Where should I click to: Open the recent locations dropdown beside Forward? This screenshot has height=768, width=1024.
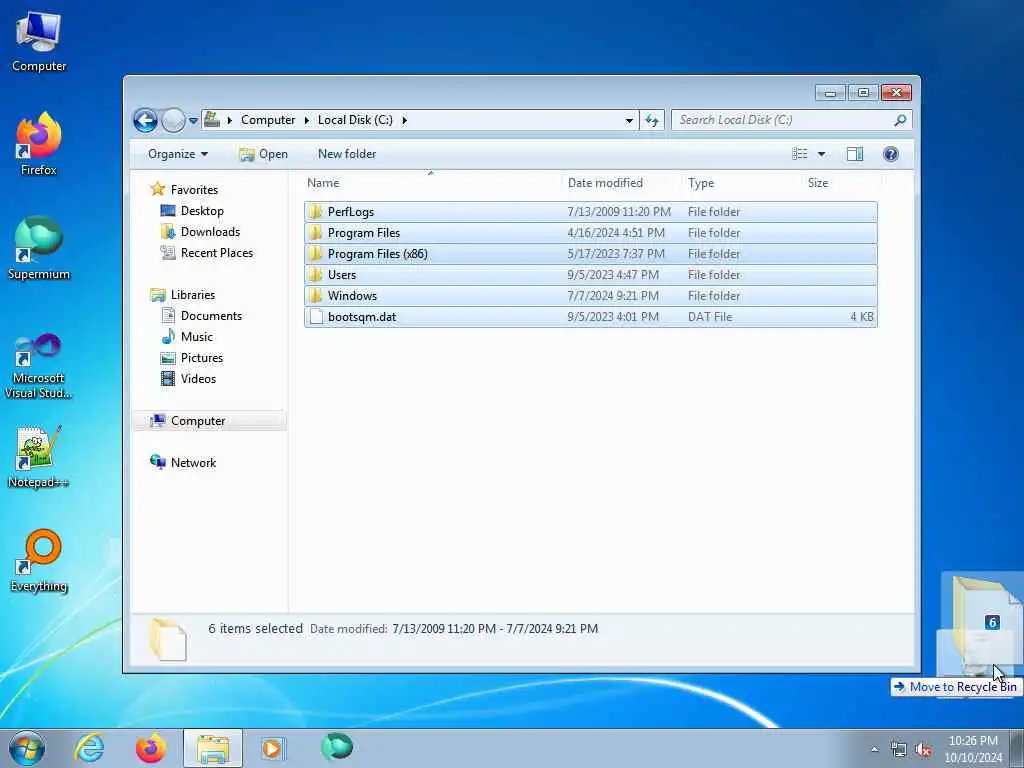point(193,121)
